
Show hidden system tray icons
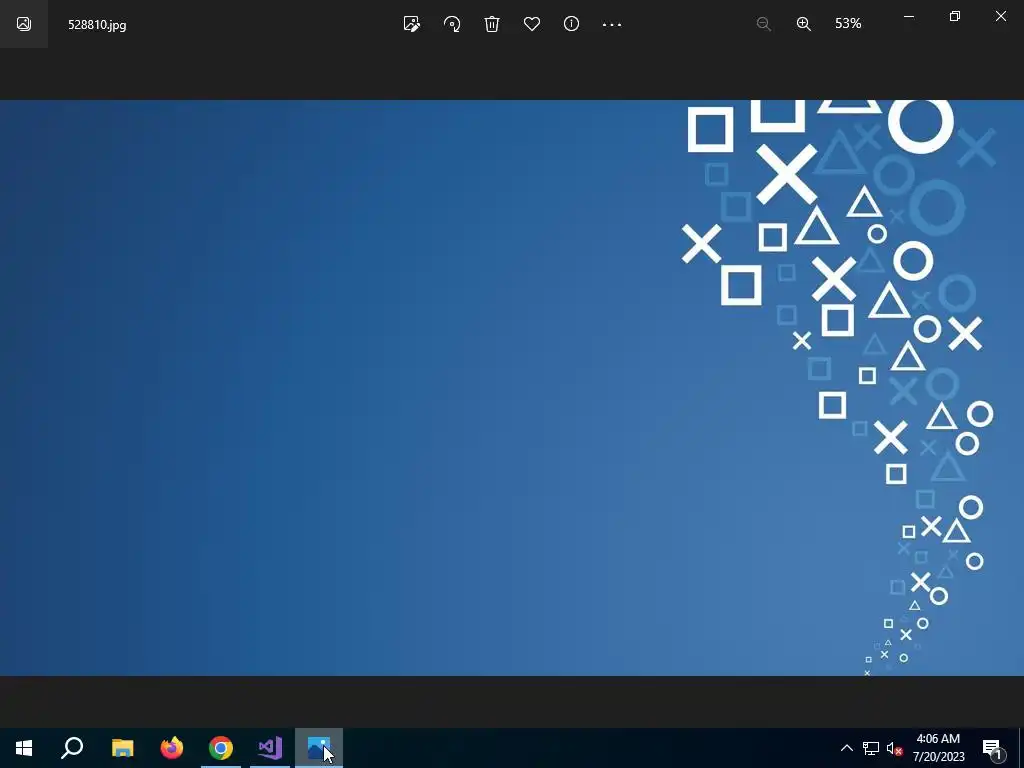click(846, 748)
